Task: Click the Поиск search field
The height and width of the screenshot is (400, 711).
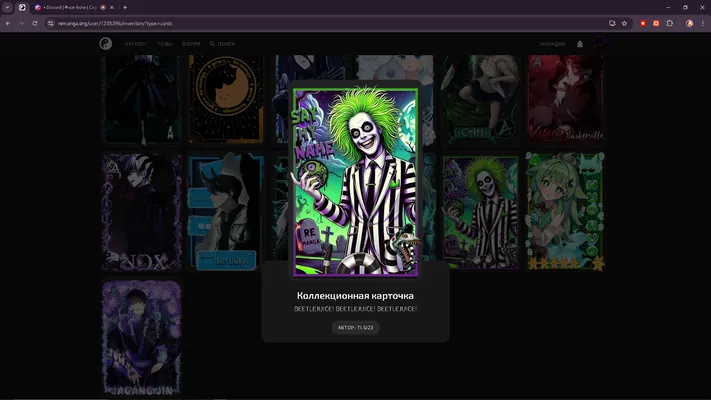Action: coord(222,44)
